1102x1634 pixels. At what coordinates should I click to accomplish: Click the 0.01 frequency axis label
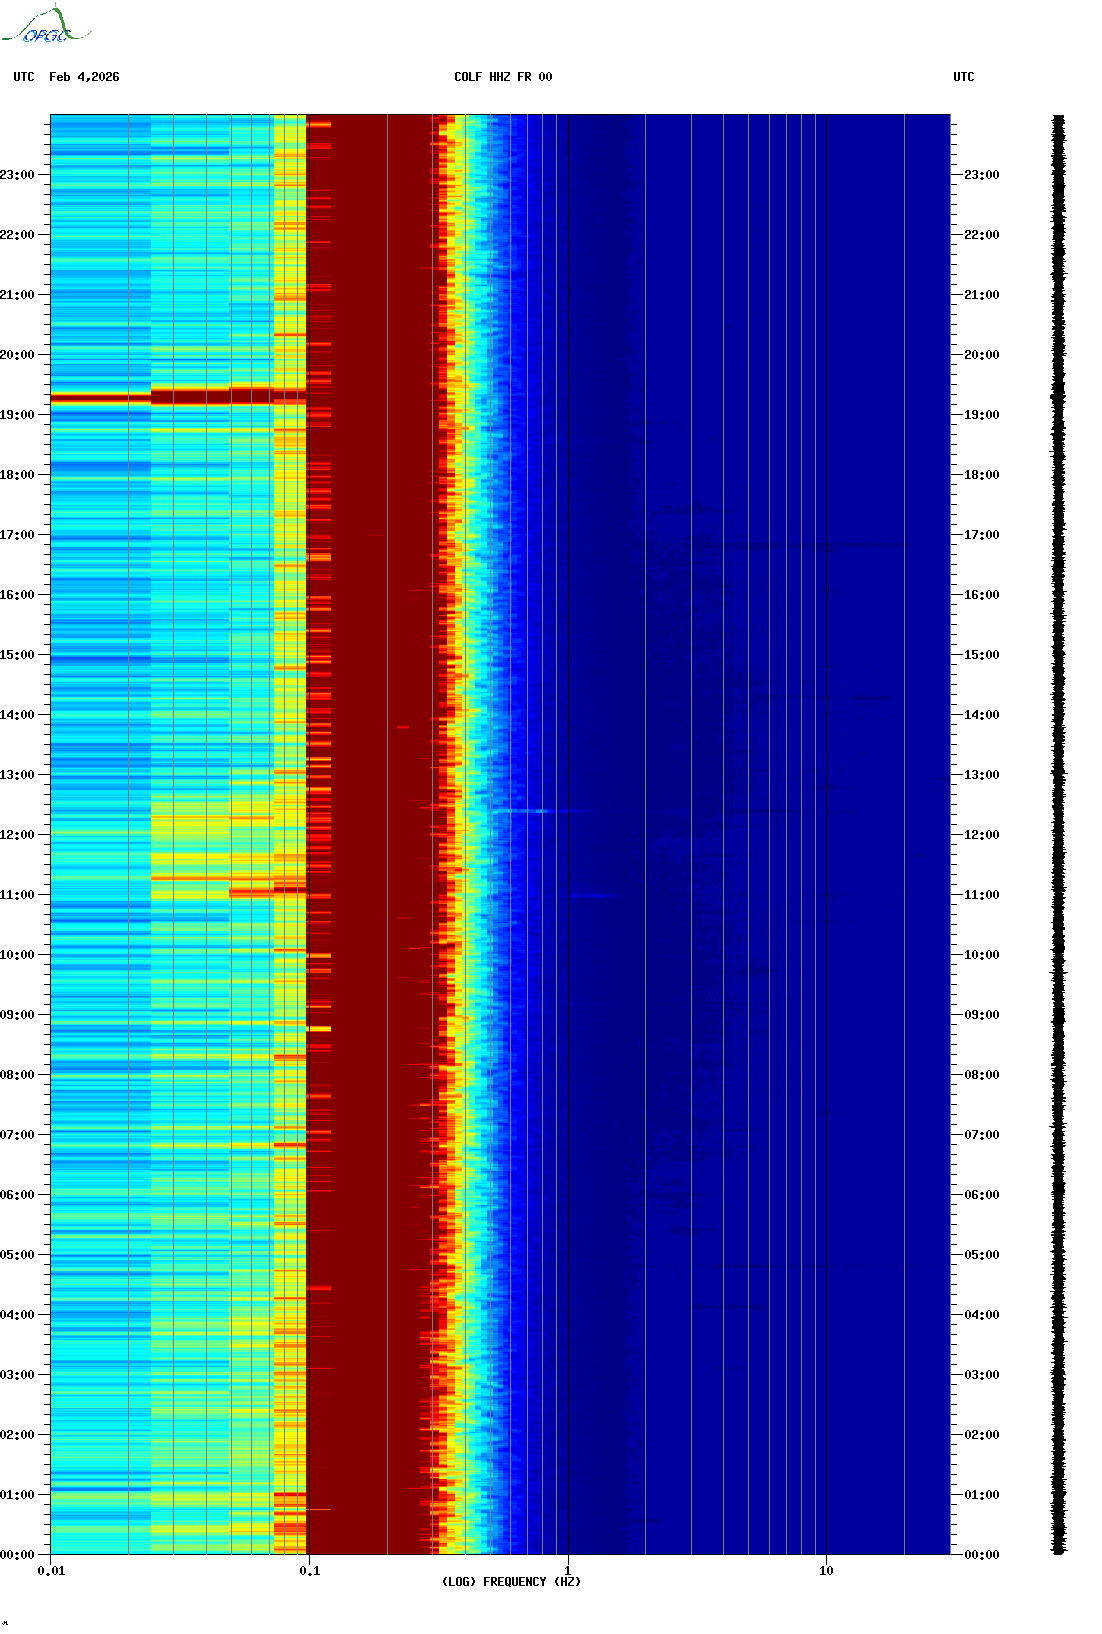(51, 1571)
